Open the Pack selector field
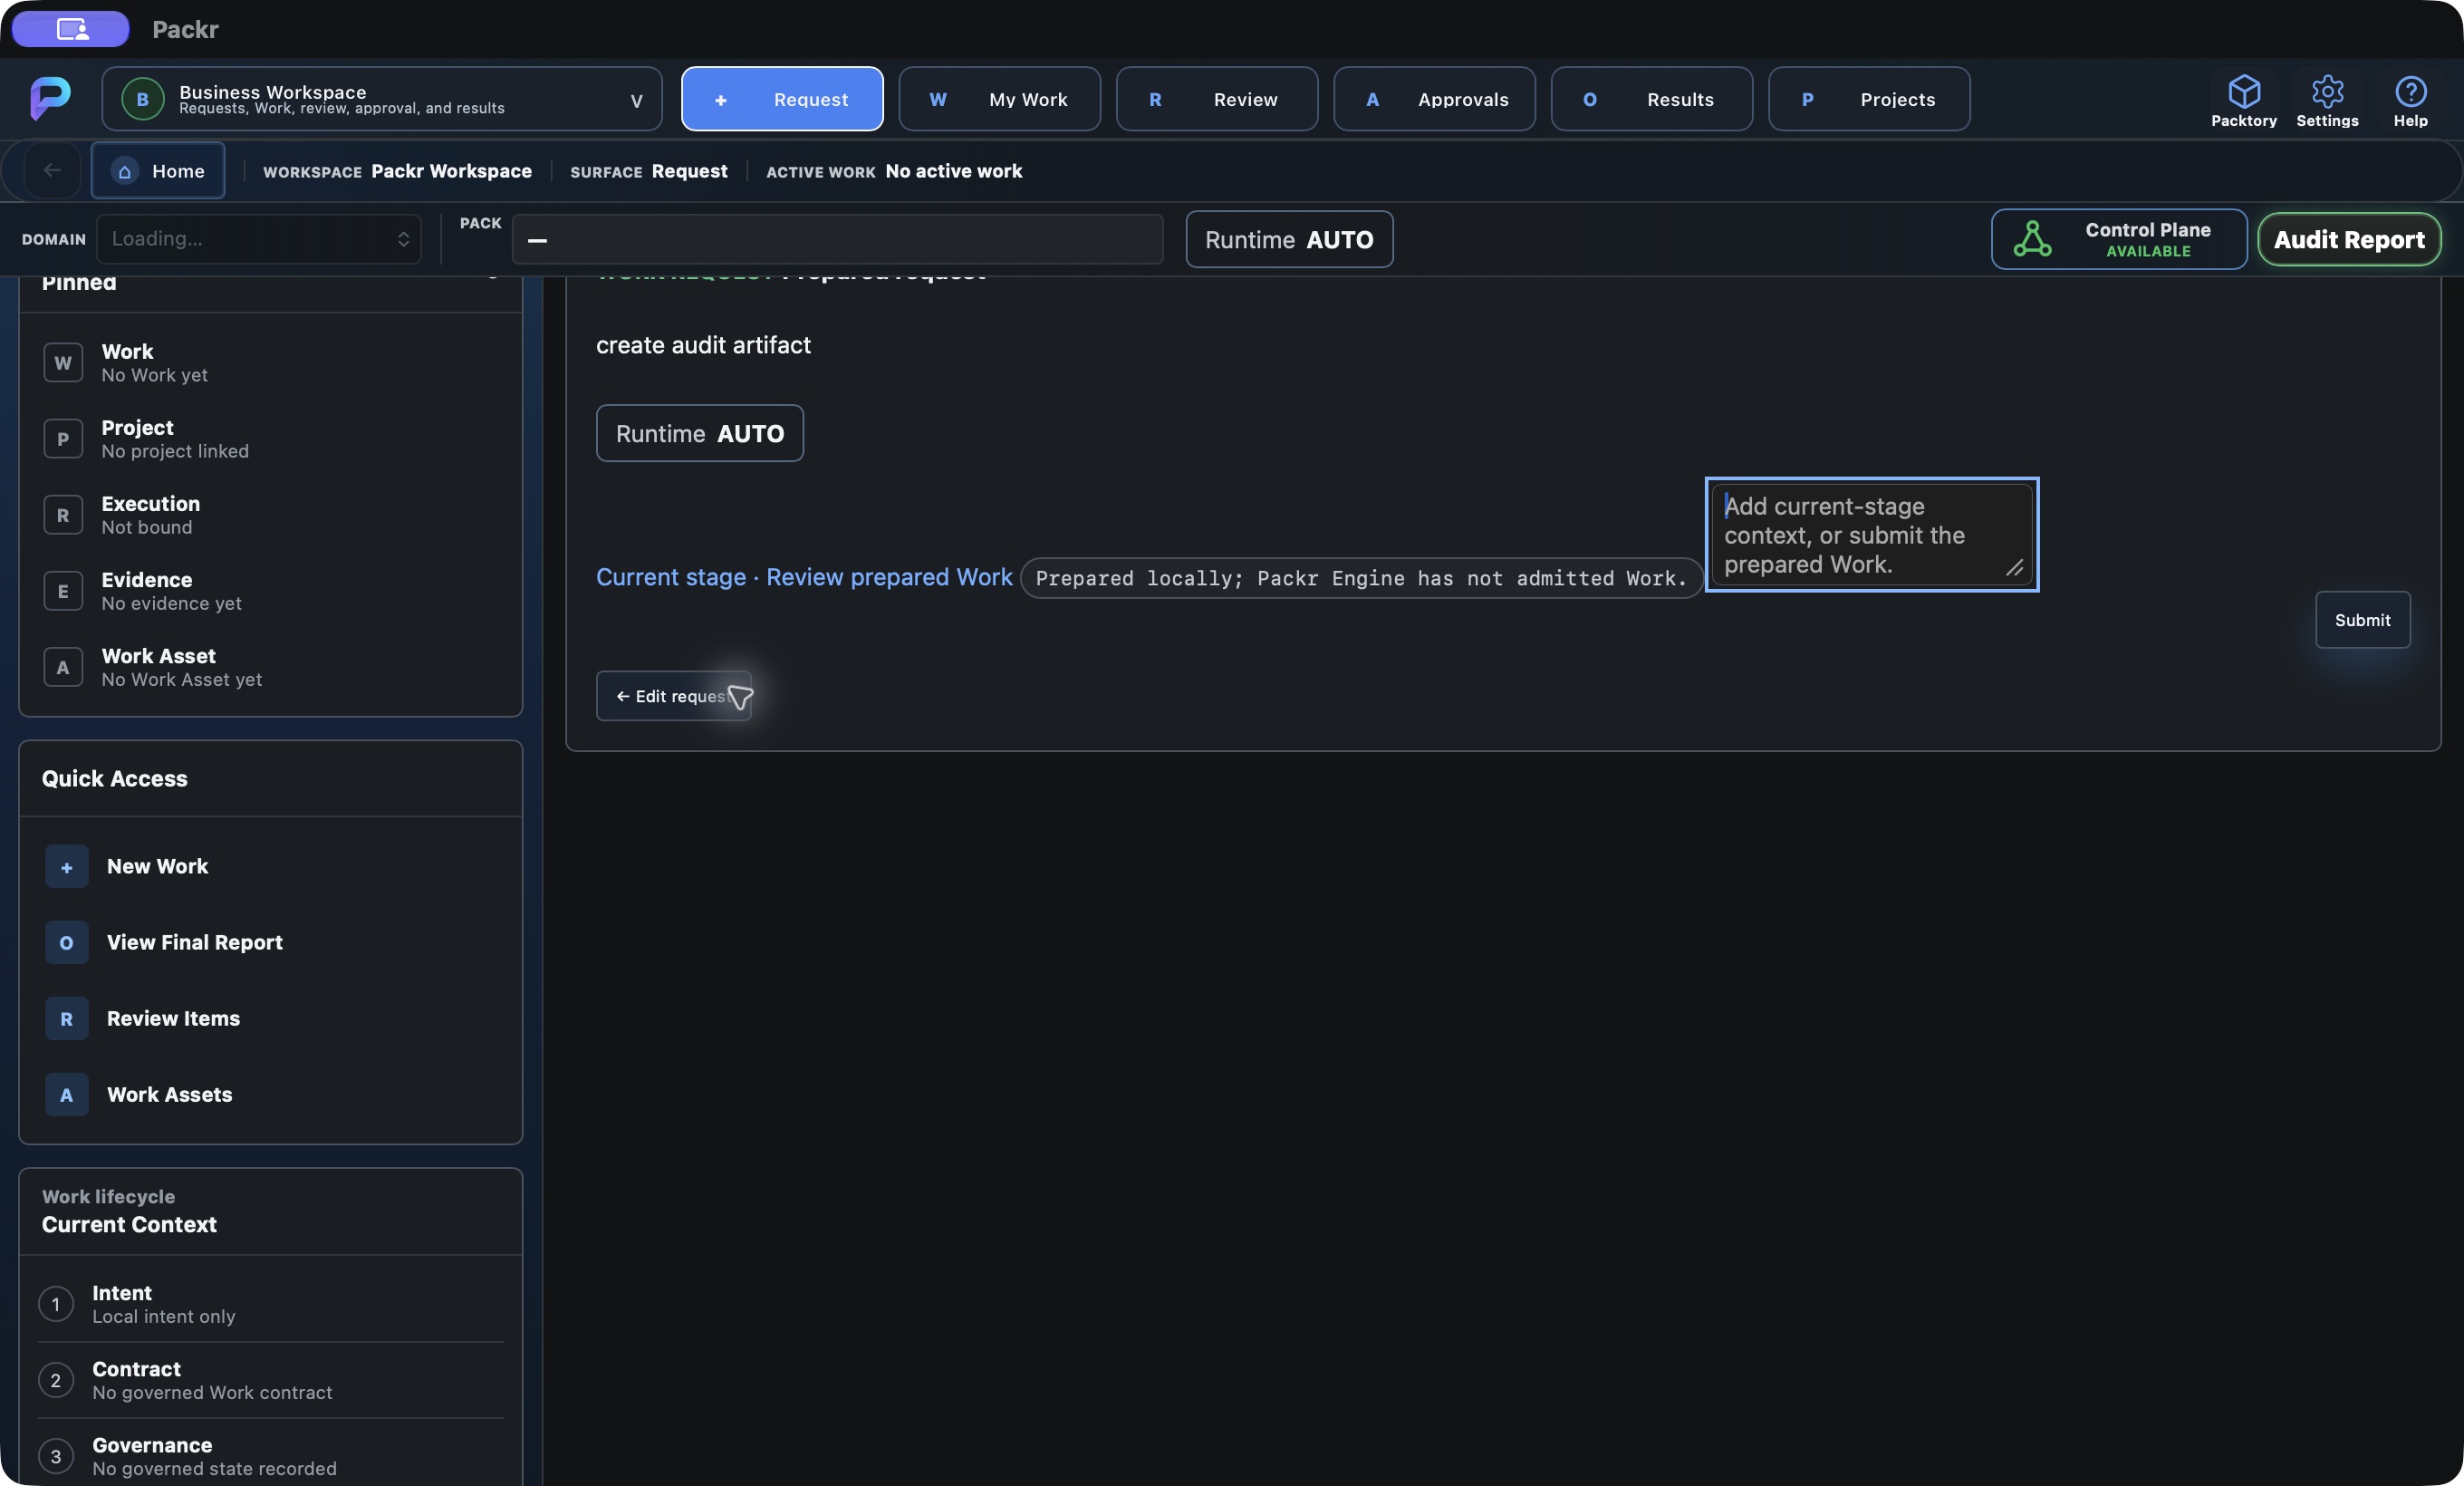The width and height of the screenshot is (2464, 1486). pyautogui.click(x=838, y=240)
